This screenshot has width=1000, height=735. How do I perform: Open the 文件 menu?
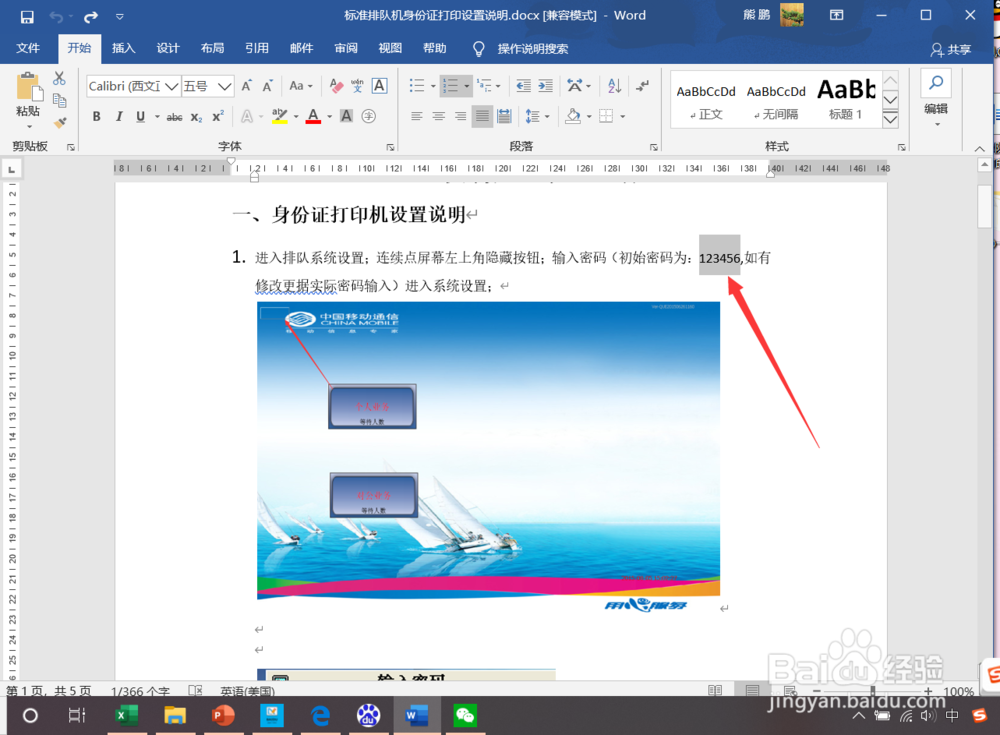29,48
